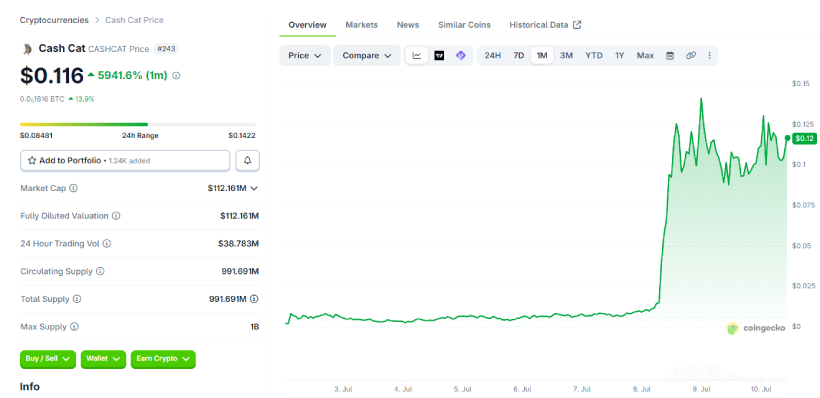Open the chart more options menu

[710, 55]
